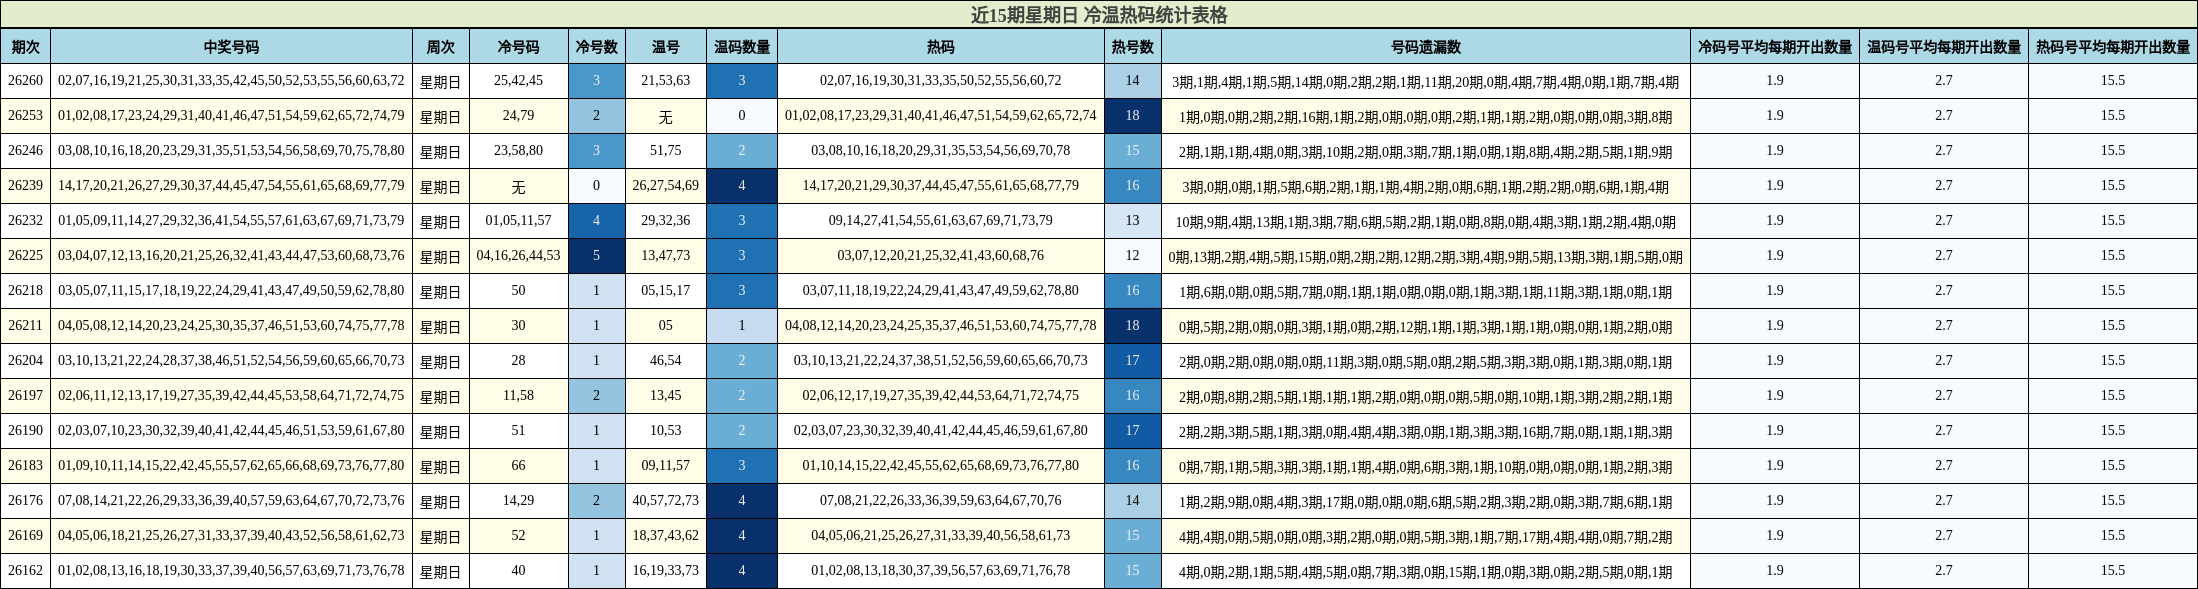
Task: Click warm numbers cell 26,27,54,69
Action: coord(666,186)
